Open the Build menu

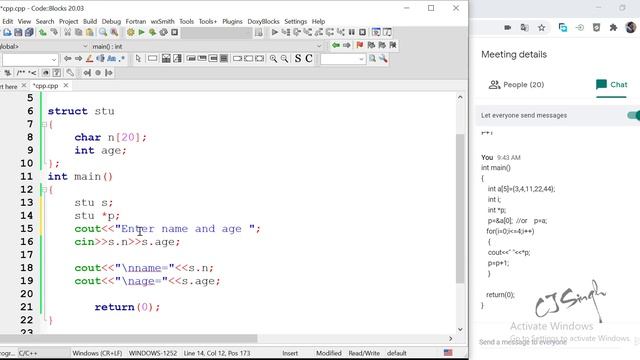click(90, 21)
